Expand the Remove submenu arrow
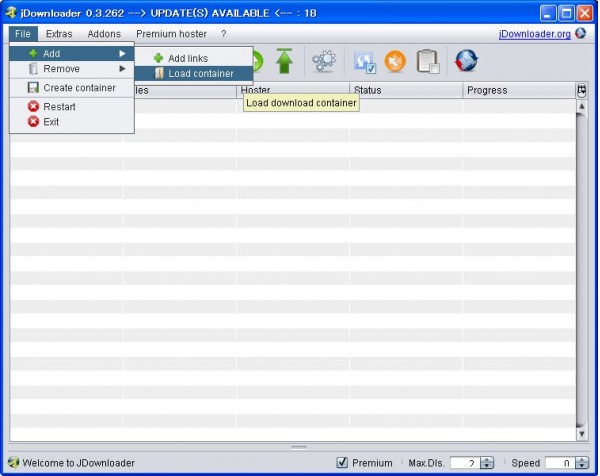Screen dimensions: 600x476 122,69
